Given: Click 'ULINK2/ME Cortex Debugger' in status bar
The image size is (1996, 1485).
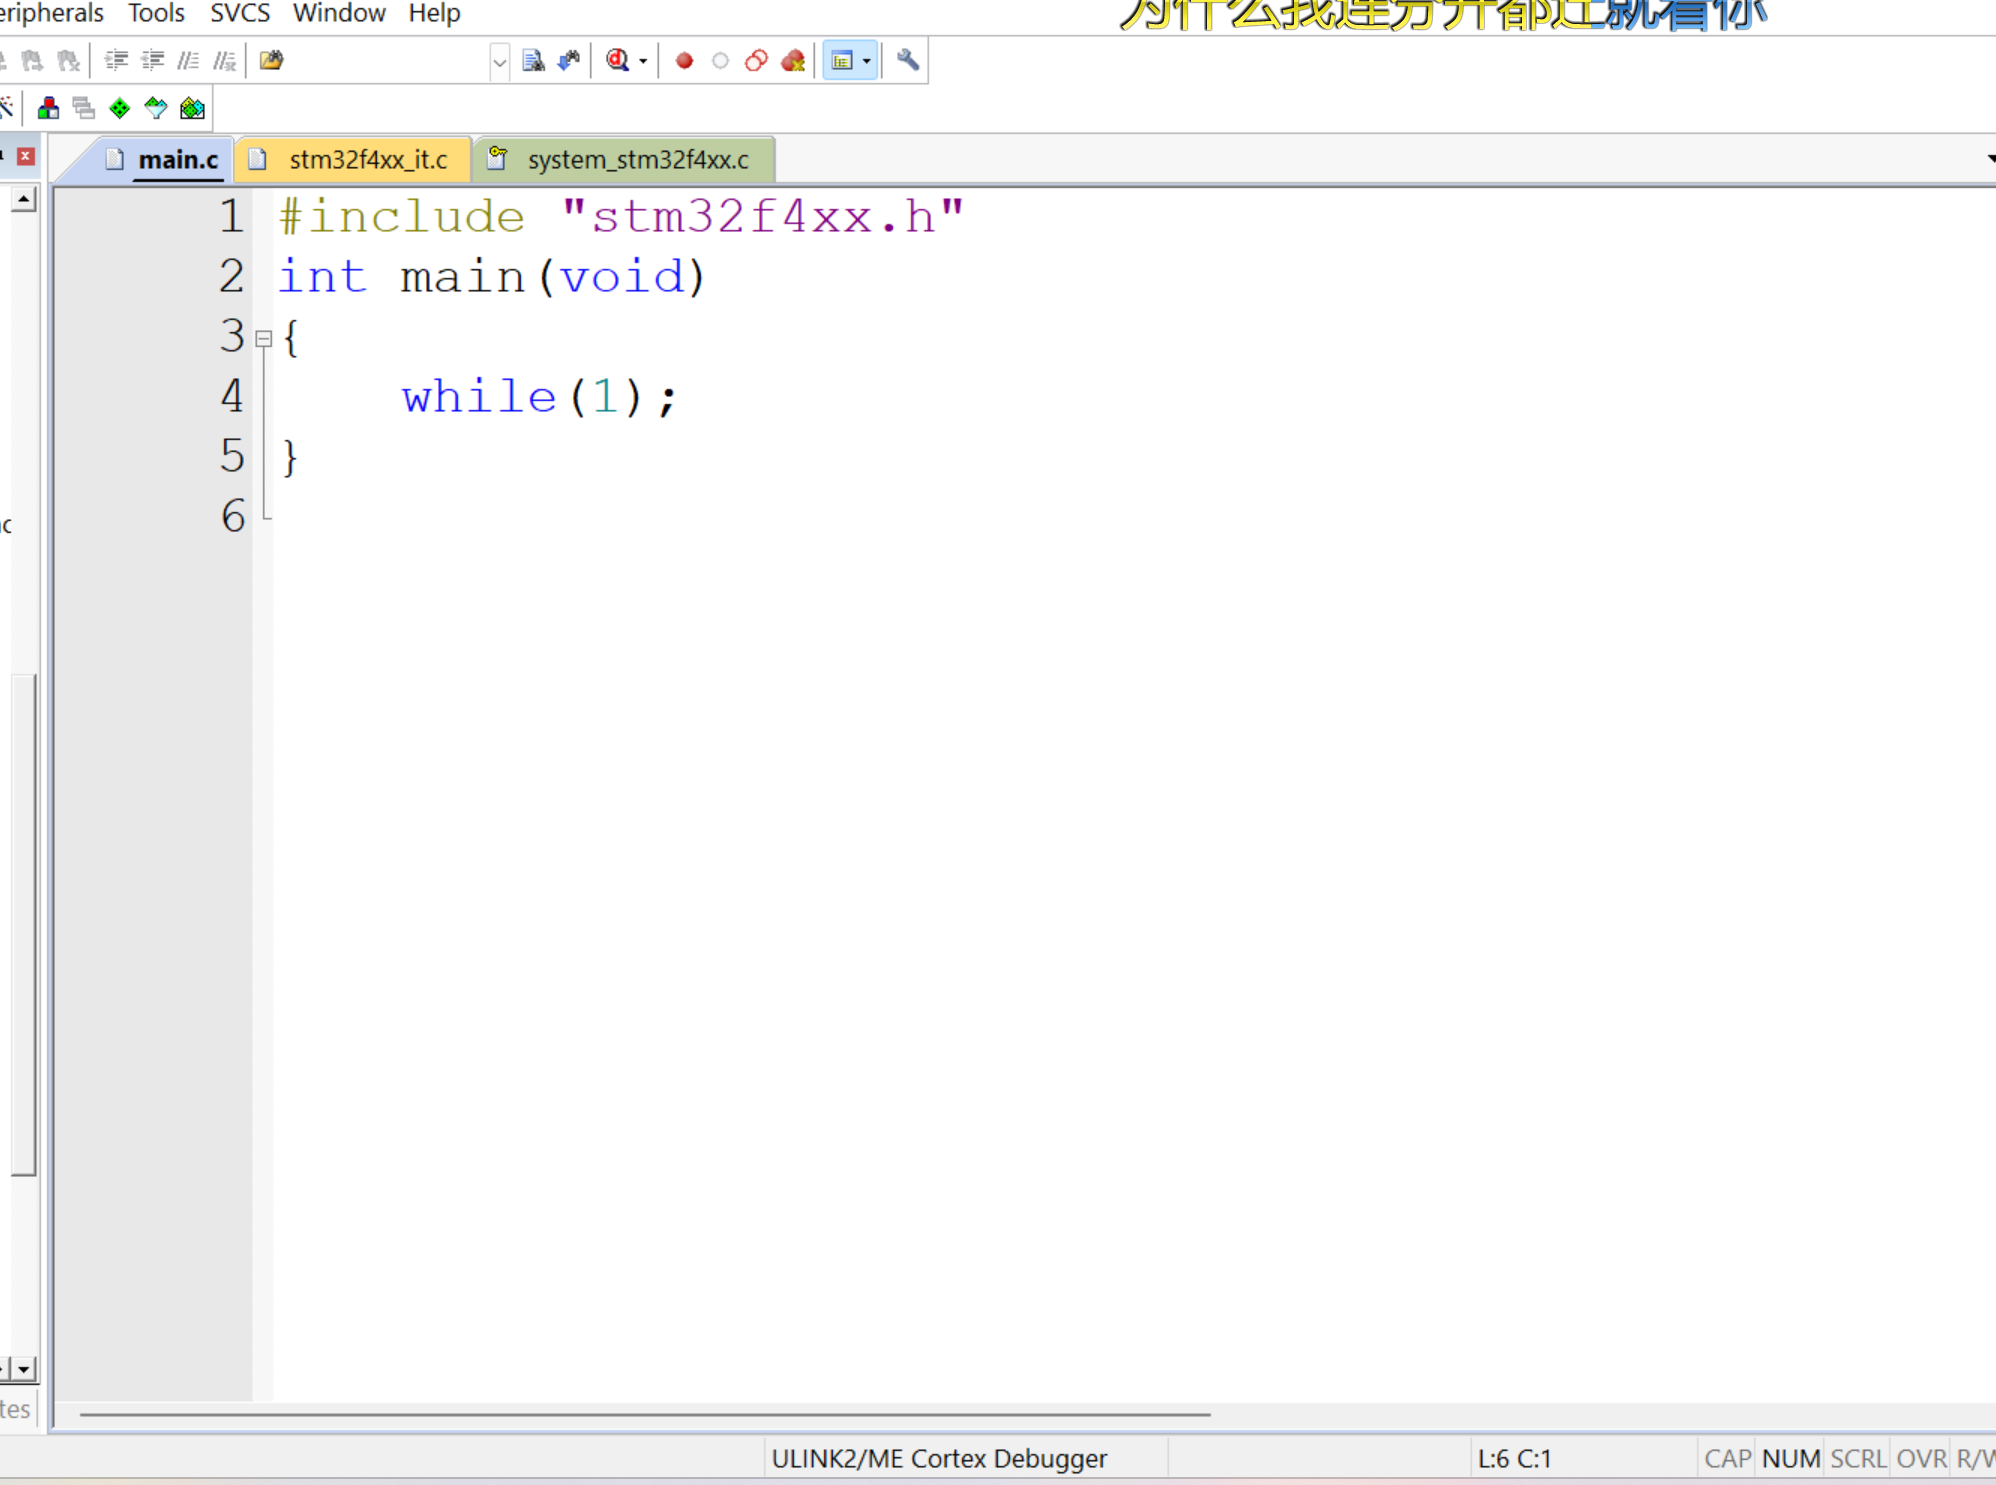Looking at the screenshot, I should [939, 1459].
